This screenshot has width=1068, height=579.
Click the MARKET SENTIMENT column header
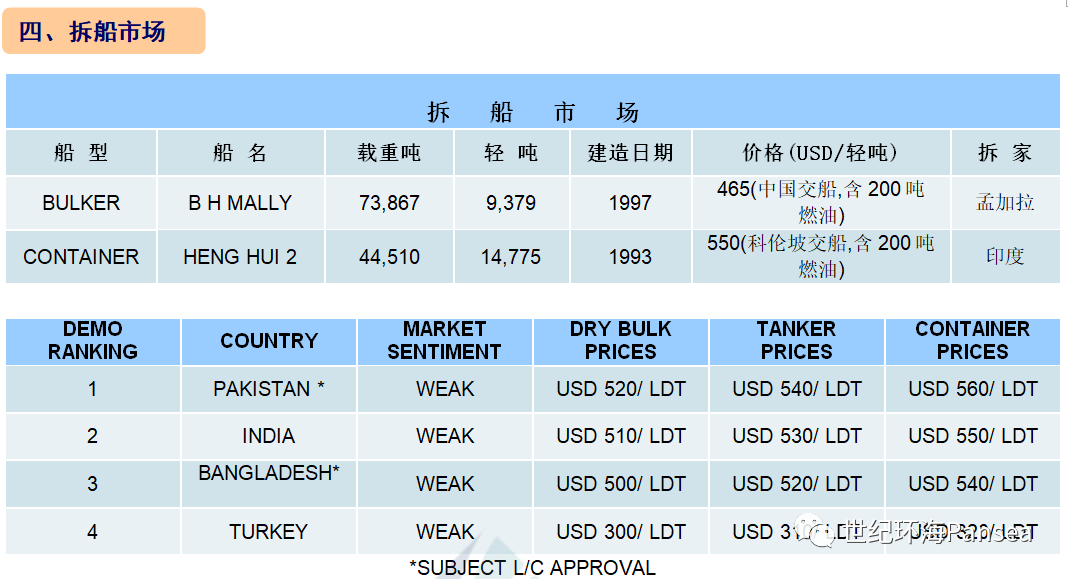[444, 341]
